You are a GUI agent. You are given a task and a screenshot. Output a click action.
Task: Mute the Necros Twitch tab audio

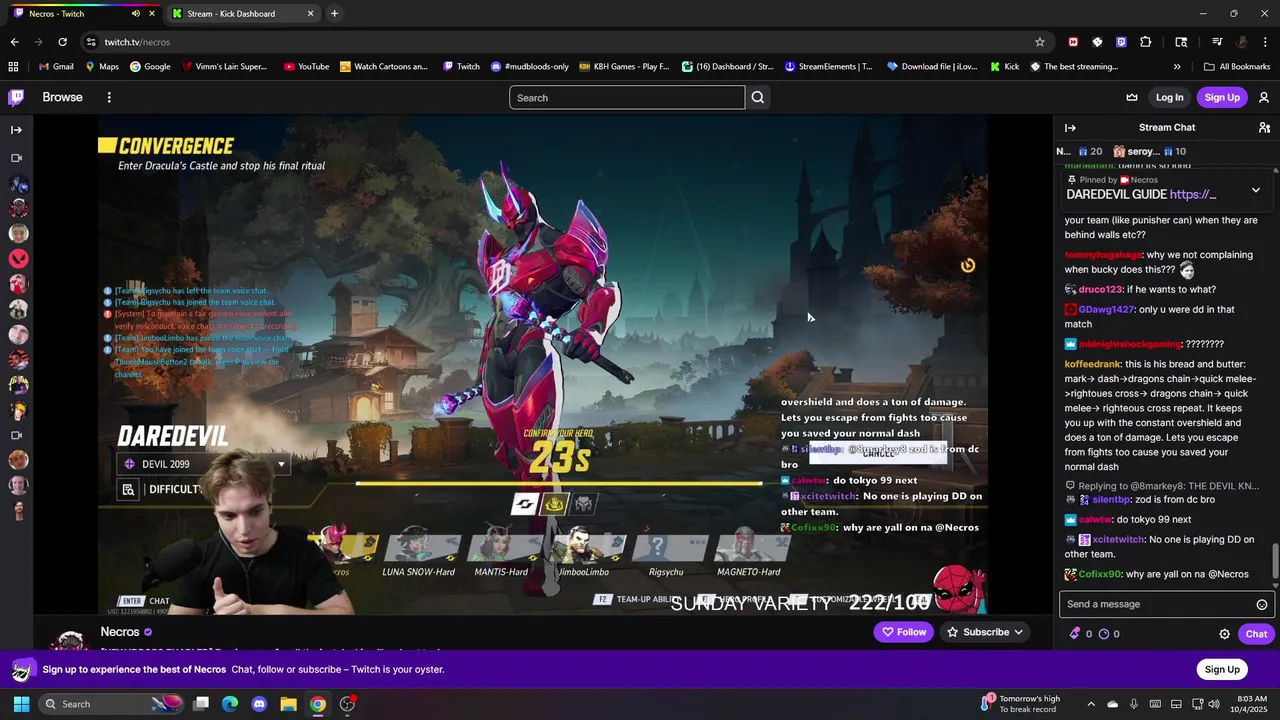point(136,14)
